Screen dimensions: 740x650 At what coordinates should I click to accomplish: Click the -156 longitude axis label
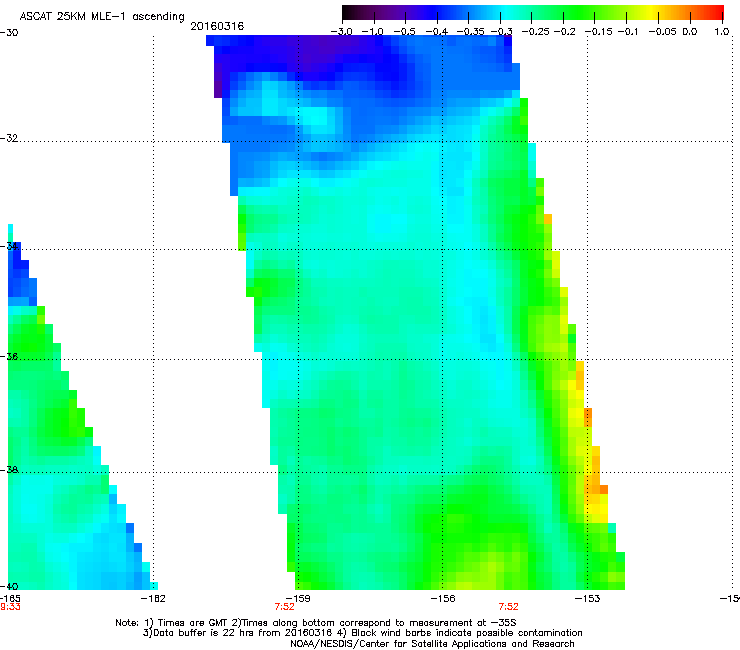[443, 599]
